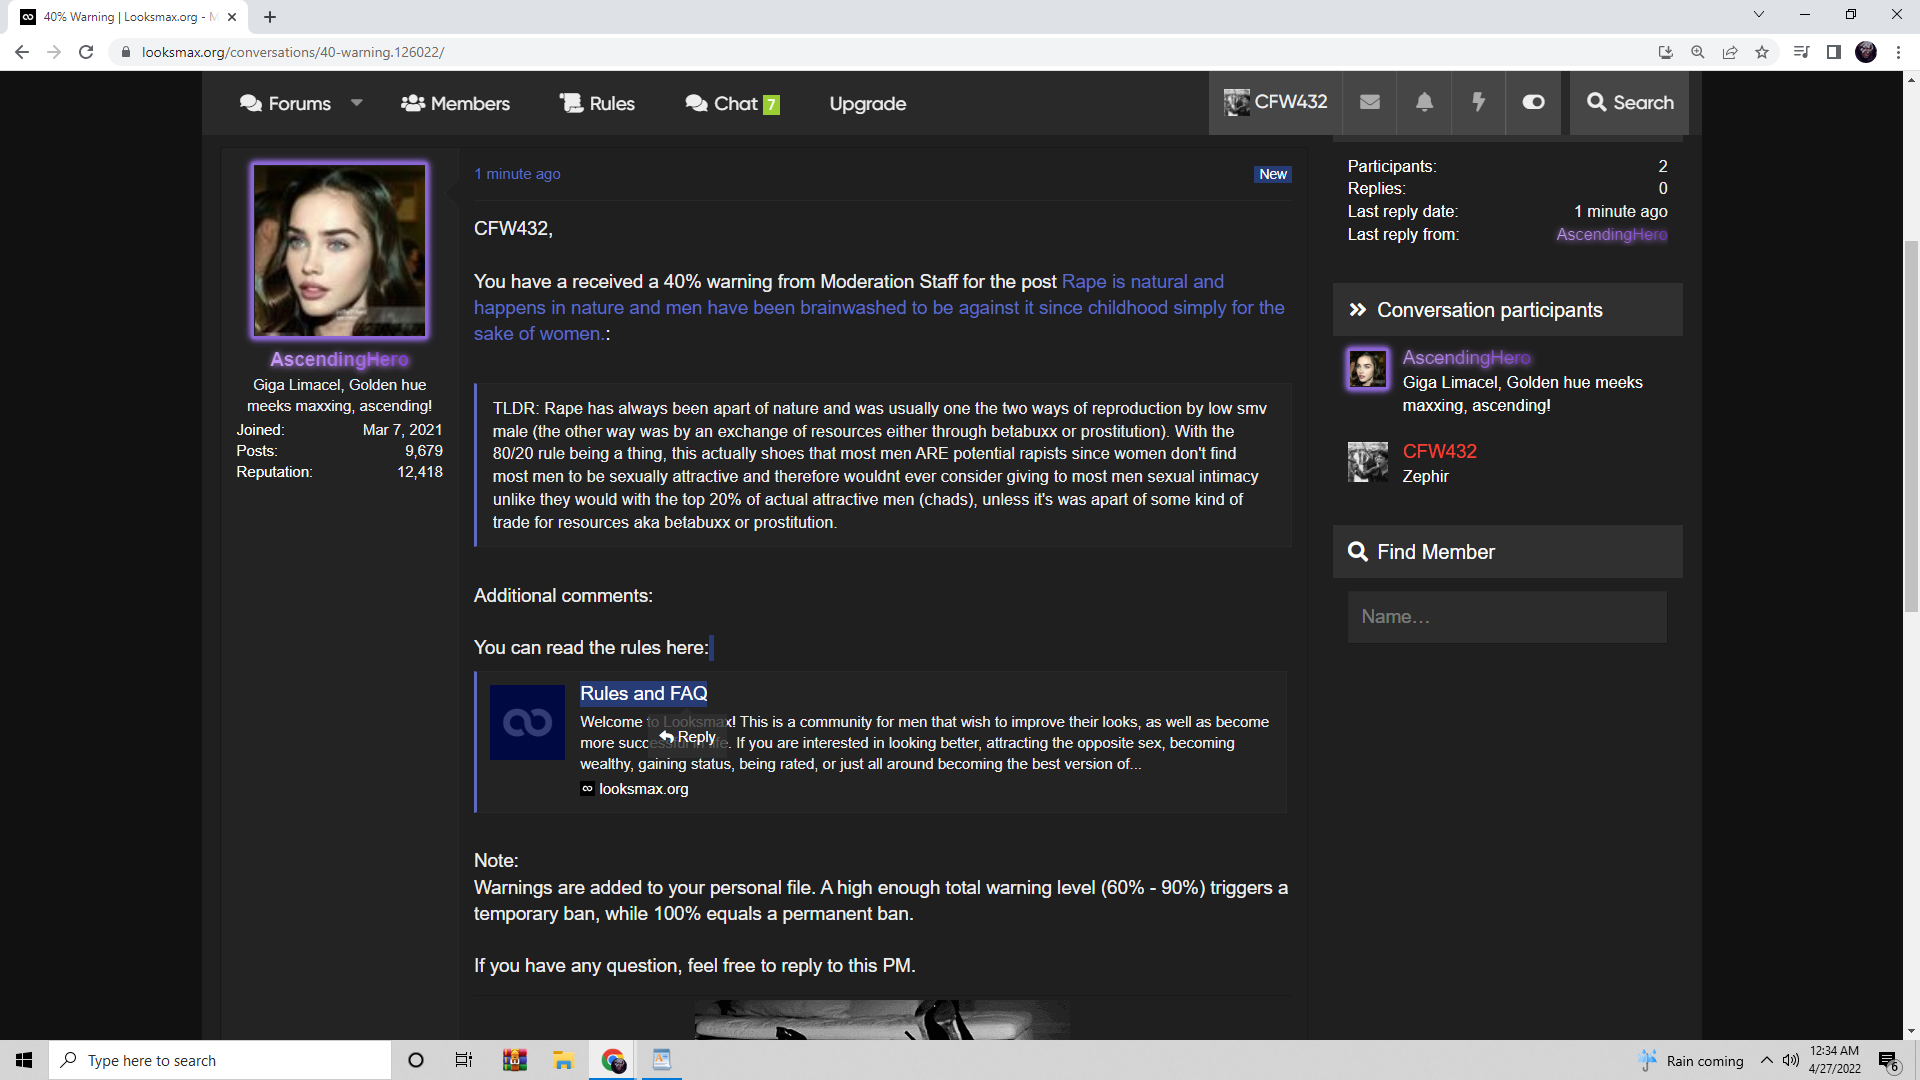Open the volume speaker icon
The height and width of the screenshot is (1080, 1920).
1790,1060
